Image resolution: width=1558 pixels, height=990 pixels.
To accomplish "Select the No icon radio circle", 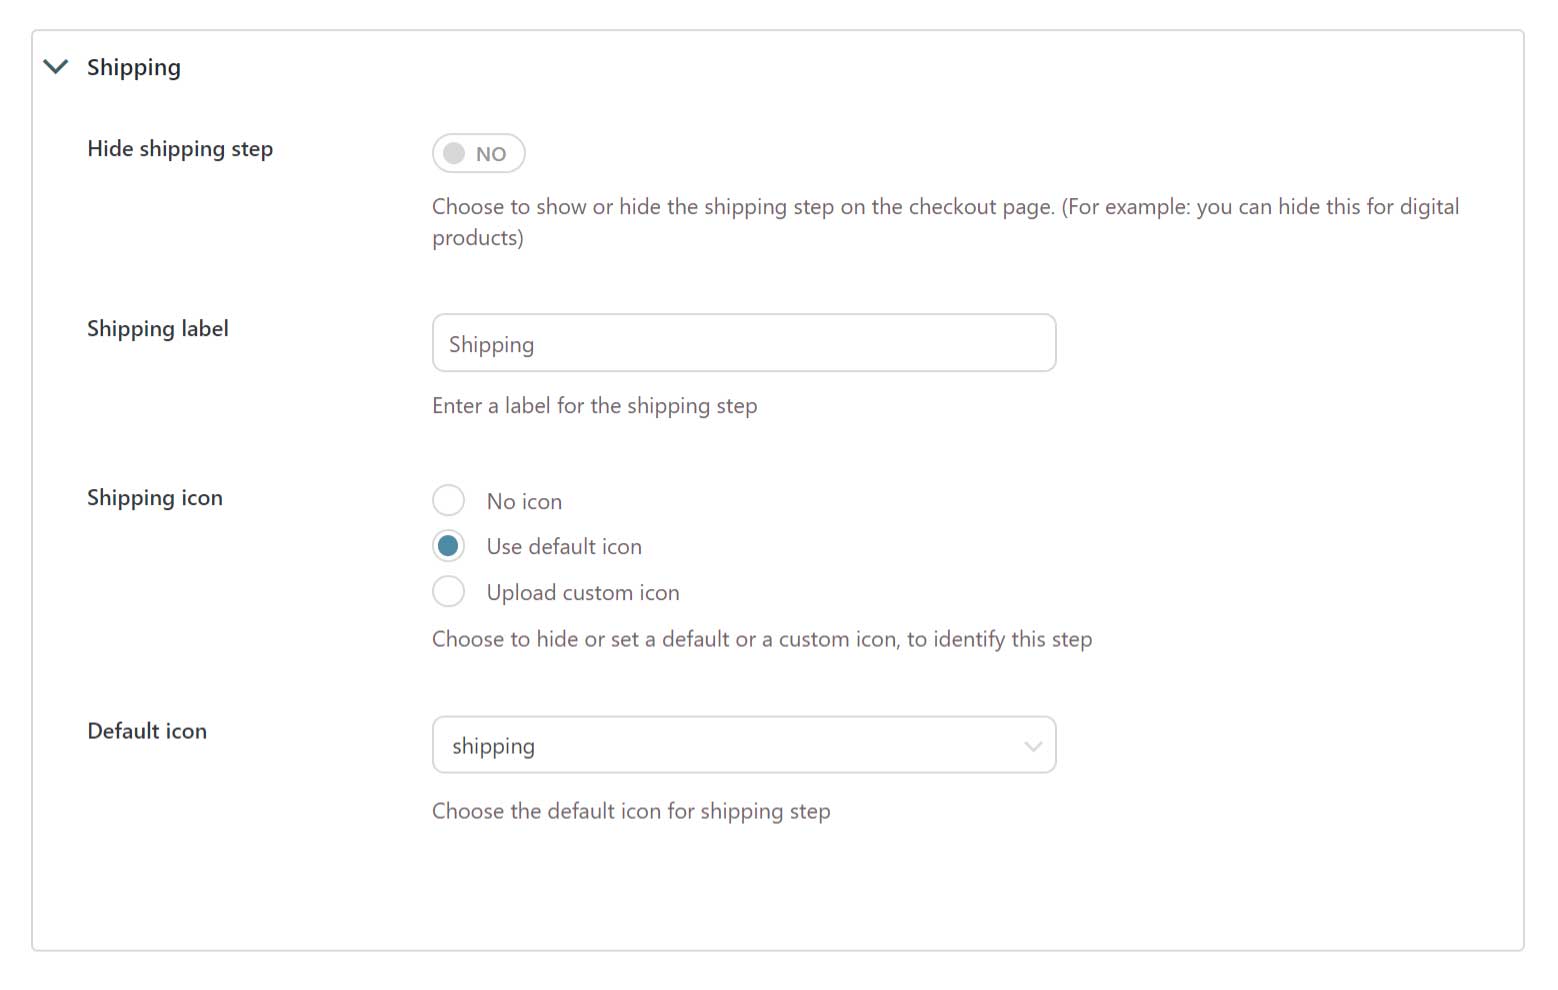I will coord(448,500).
